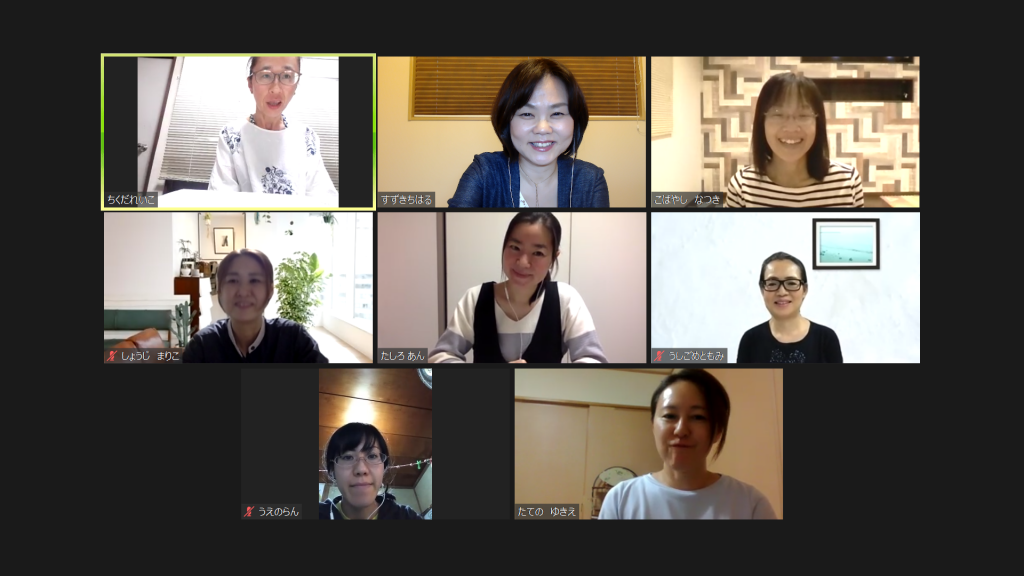Image resolution: width=1024 pixels, height=576 pixels.
Task: Click muted microphone icon beside しょうじ まりこ
Action: pos(112,356)
